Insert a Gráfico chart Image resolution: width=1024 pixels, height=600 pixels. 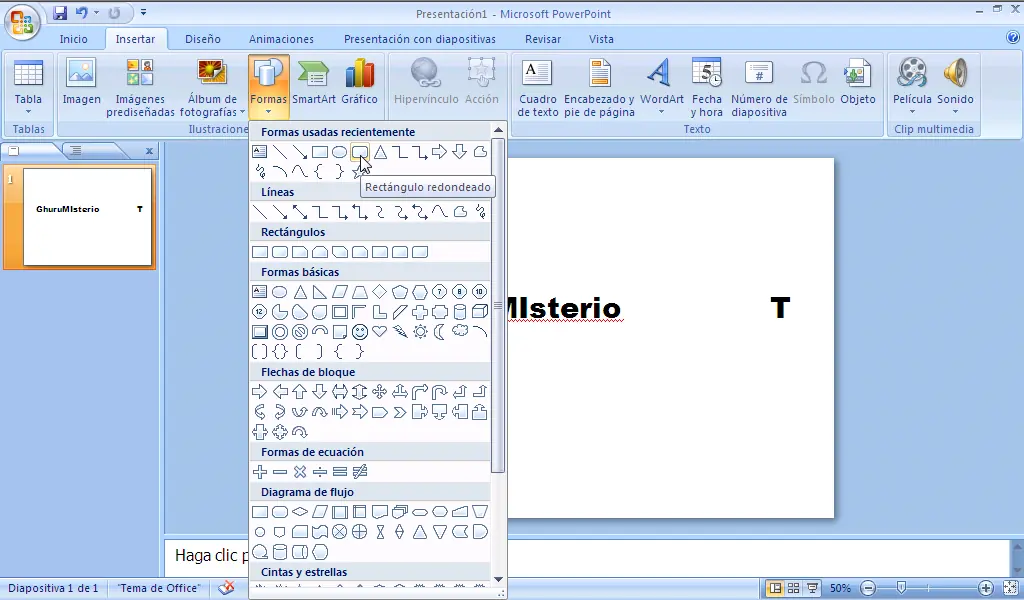pyautogui.click(x=359, y=82)
